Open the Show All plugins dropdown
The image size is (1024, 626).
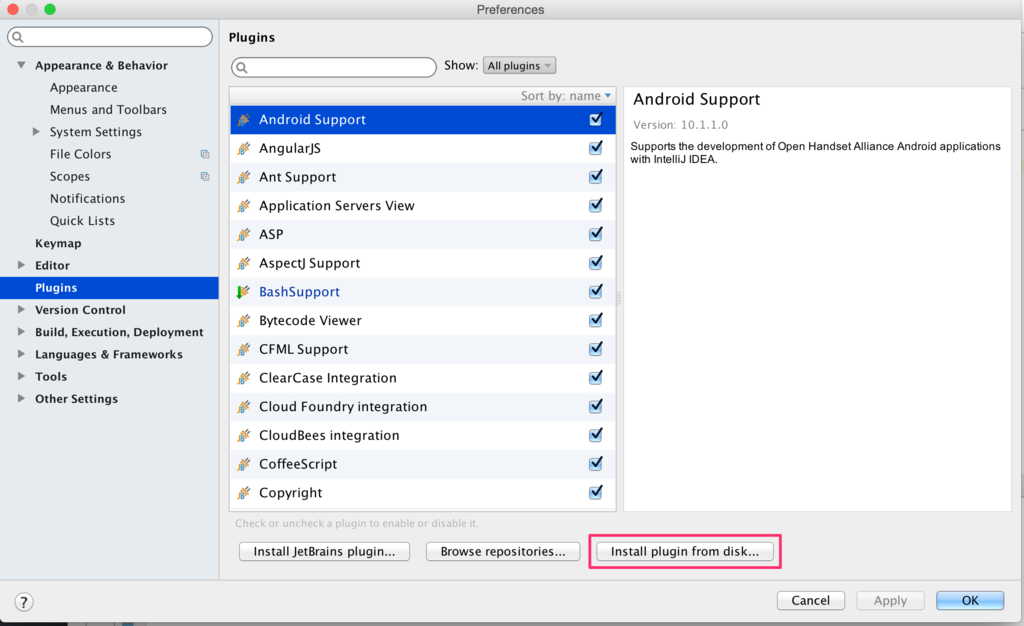click(519, 66)
